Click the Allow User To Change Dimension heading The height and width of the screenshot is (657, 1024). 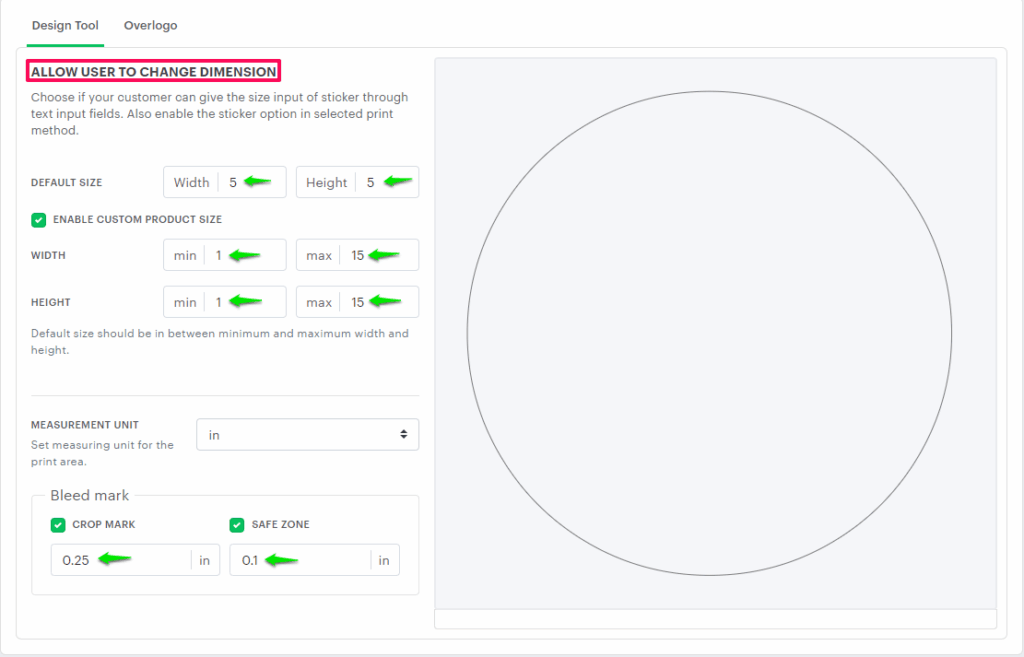coord(154,72)
